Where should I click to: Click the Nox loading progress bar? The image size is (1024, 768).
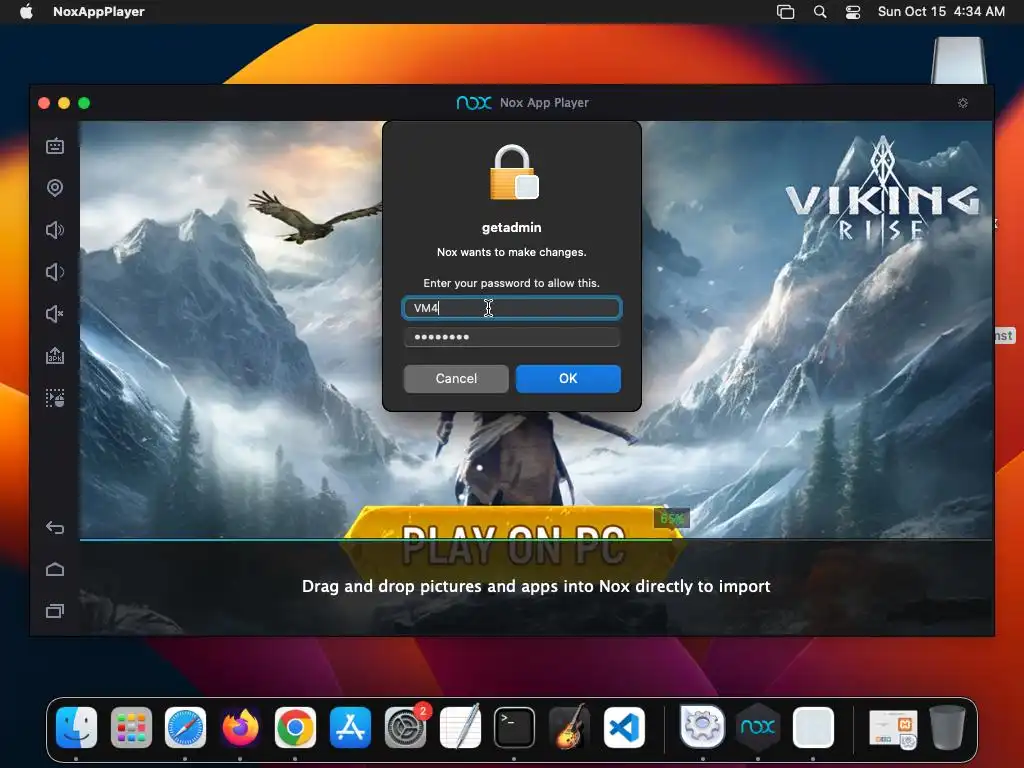click(536, 539)
